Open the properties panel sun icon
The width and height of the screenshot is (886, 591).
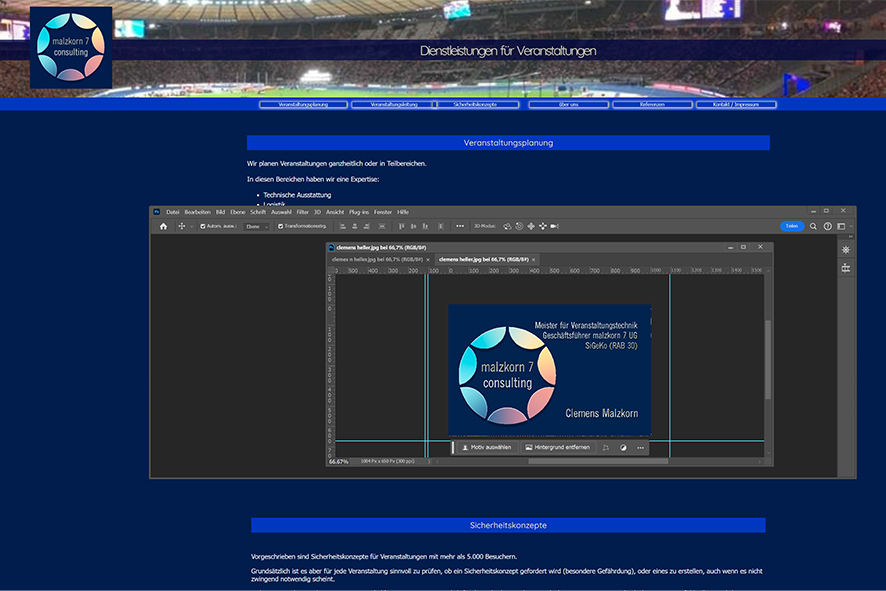click(x=846, y=249)
